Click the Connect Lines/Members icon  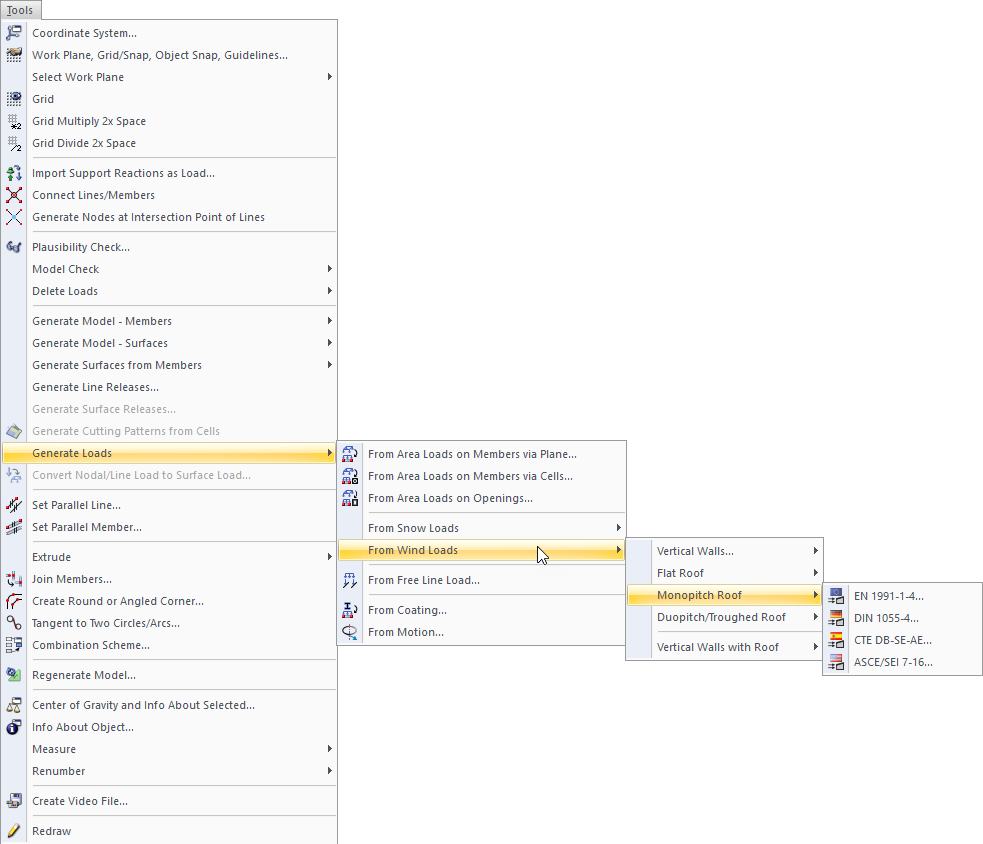click(14, 195)
